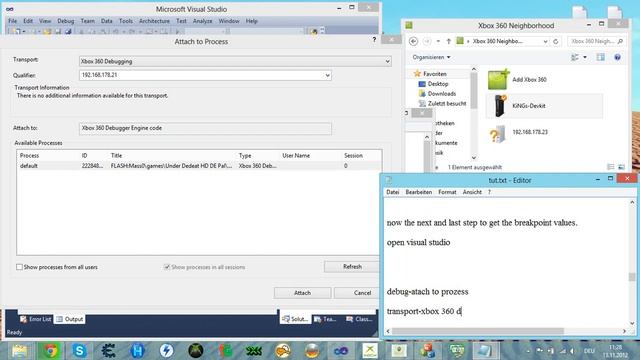
Task: Open File Explorer from the taskbar
Action: pyautogui.click(x=20, y=351)
